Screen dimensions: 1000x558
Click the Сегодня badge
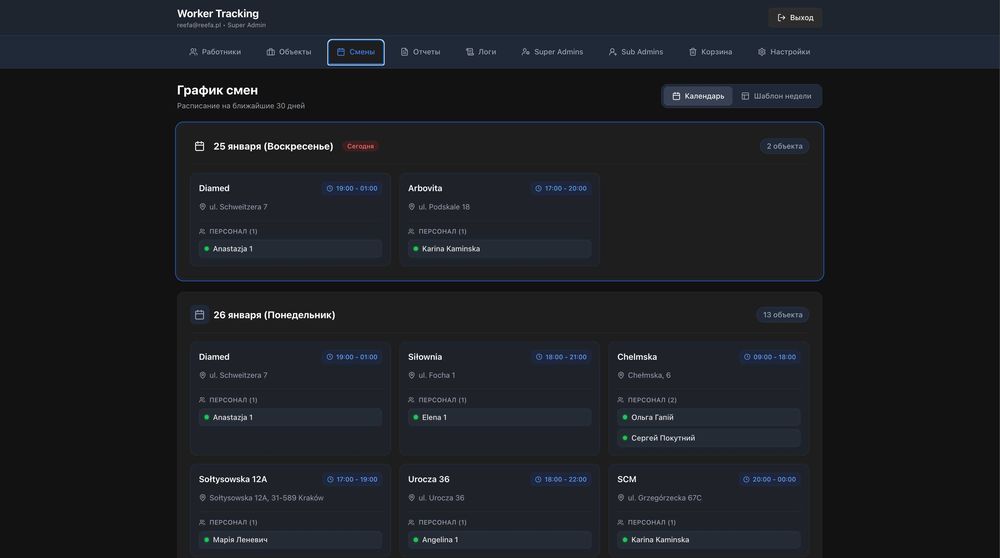(x=360, y=146)
